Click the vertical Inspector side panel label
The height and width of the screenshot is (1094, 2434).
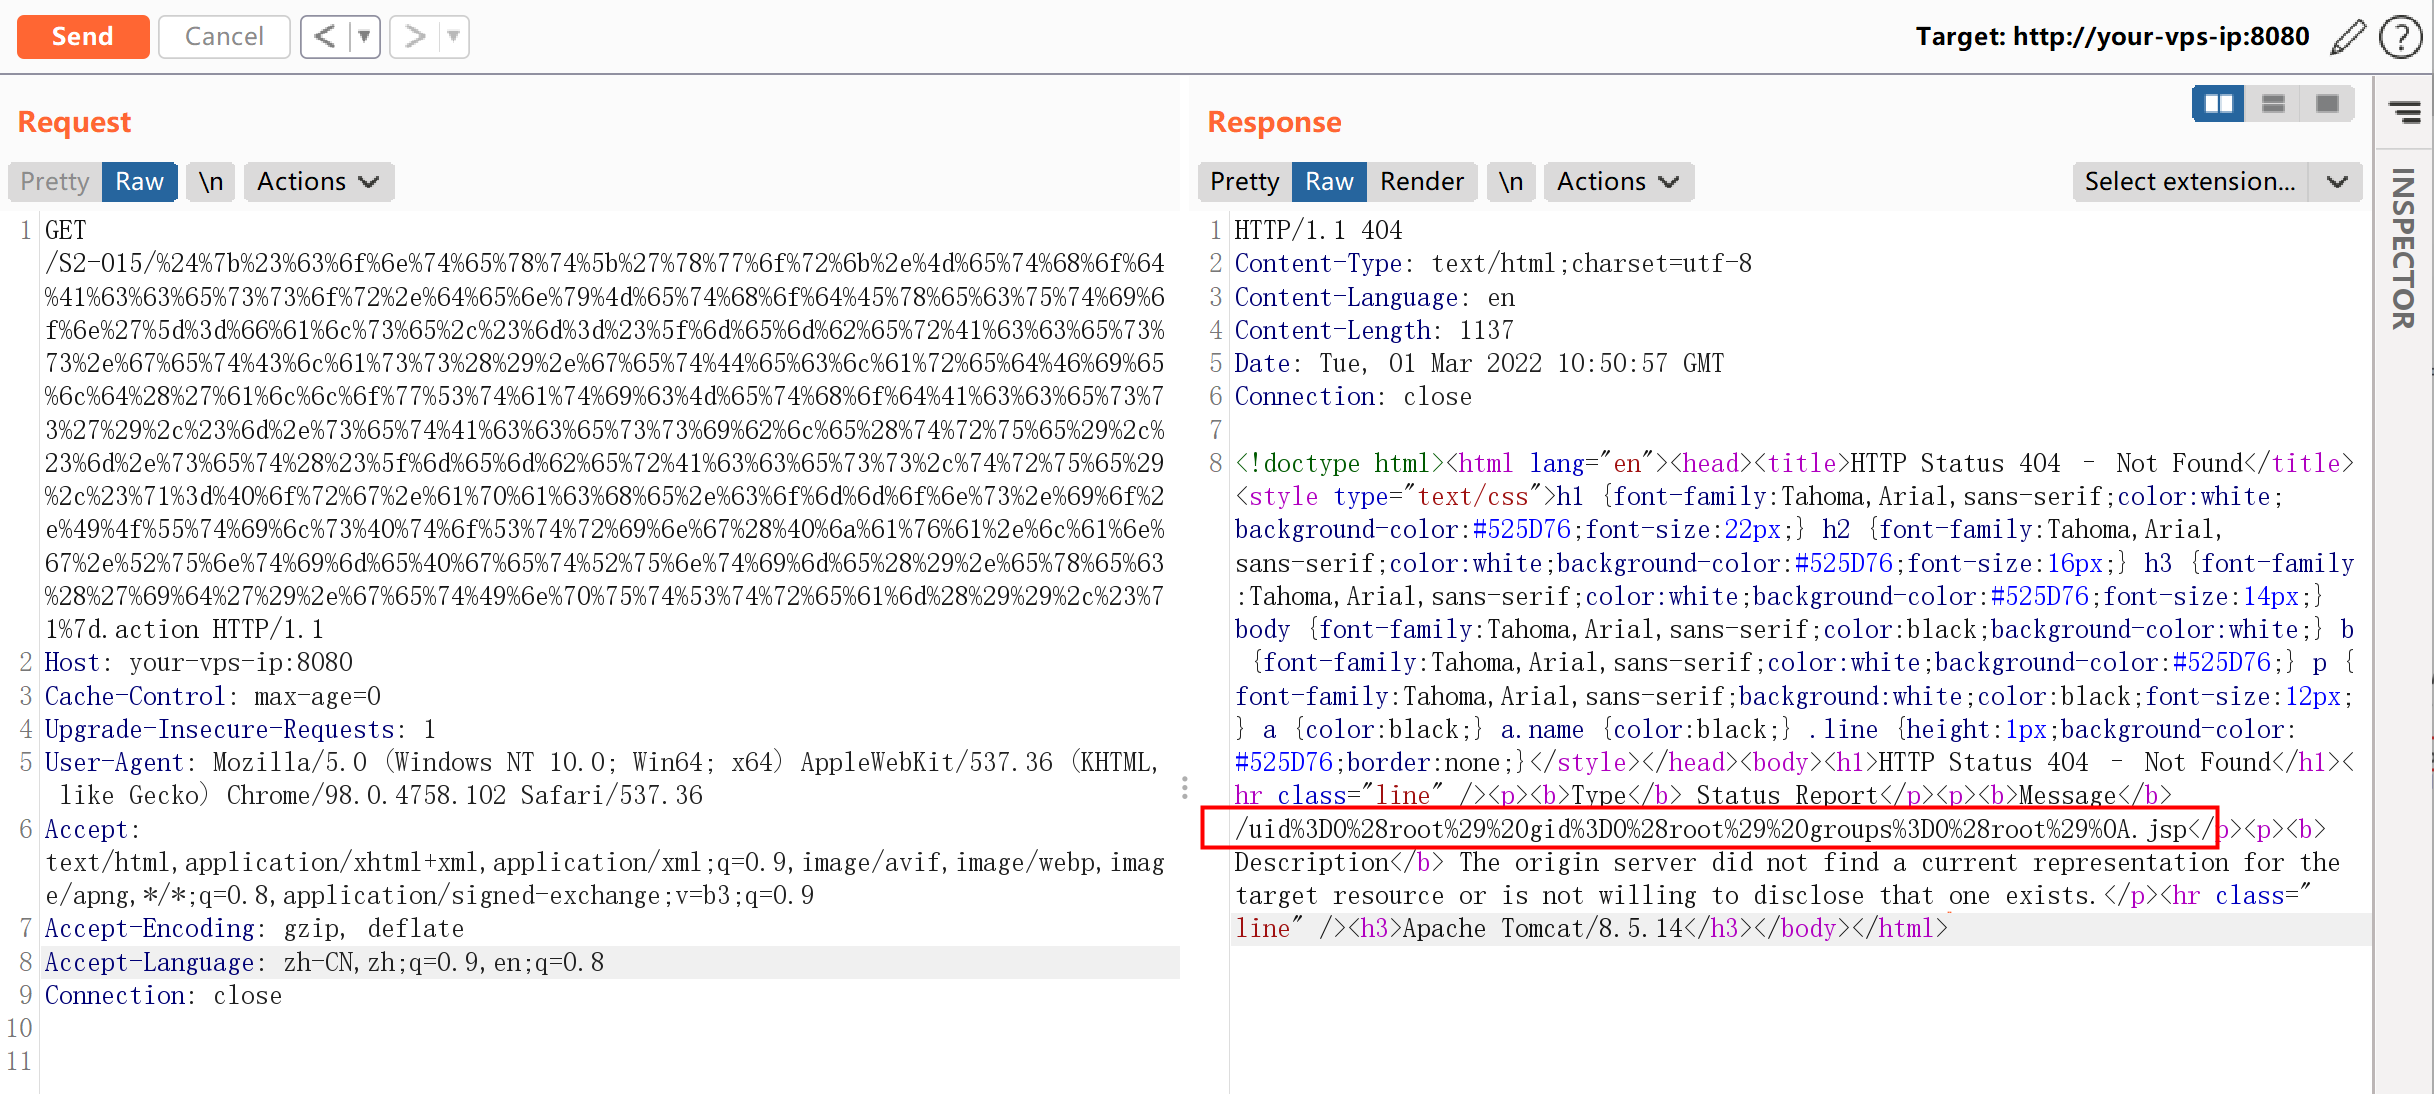(x=2404, y=249)
